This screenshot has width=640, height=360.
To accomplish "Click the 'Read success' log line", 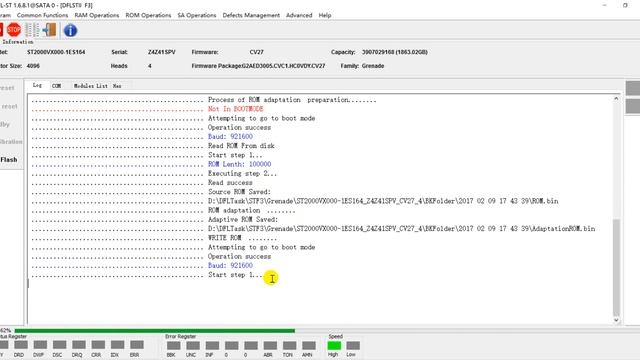I will [x=230, y=182].
